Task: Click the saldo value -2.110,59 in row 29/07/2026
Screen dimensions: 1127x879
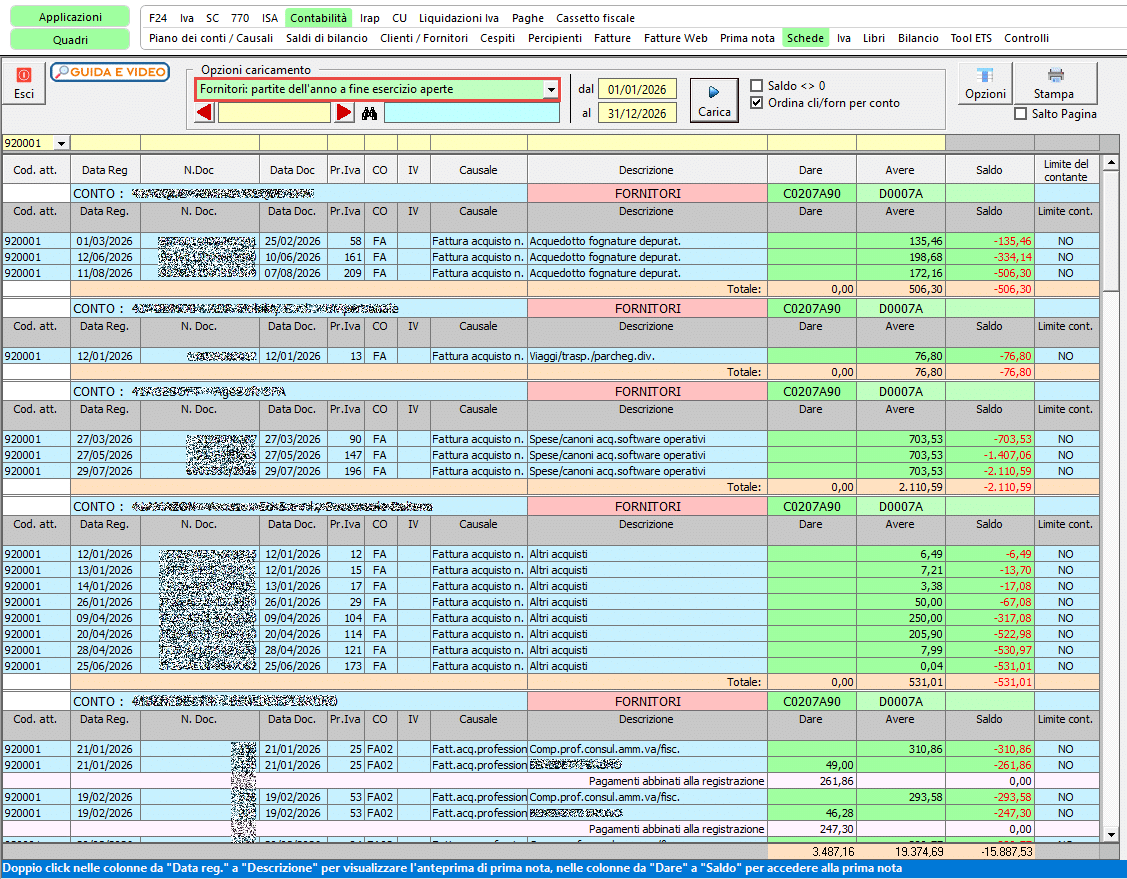Action: point(990,471)
